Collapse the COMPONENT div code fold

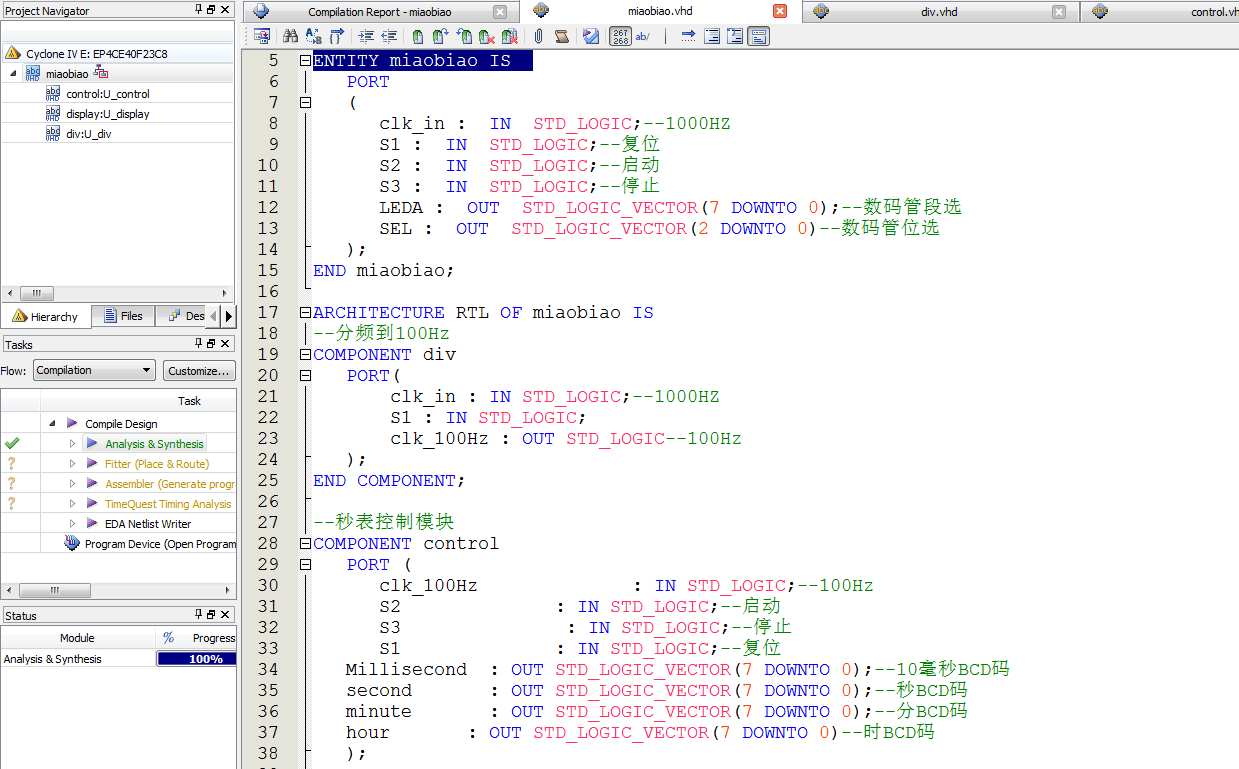click(x=306, y=355)
